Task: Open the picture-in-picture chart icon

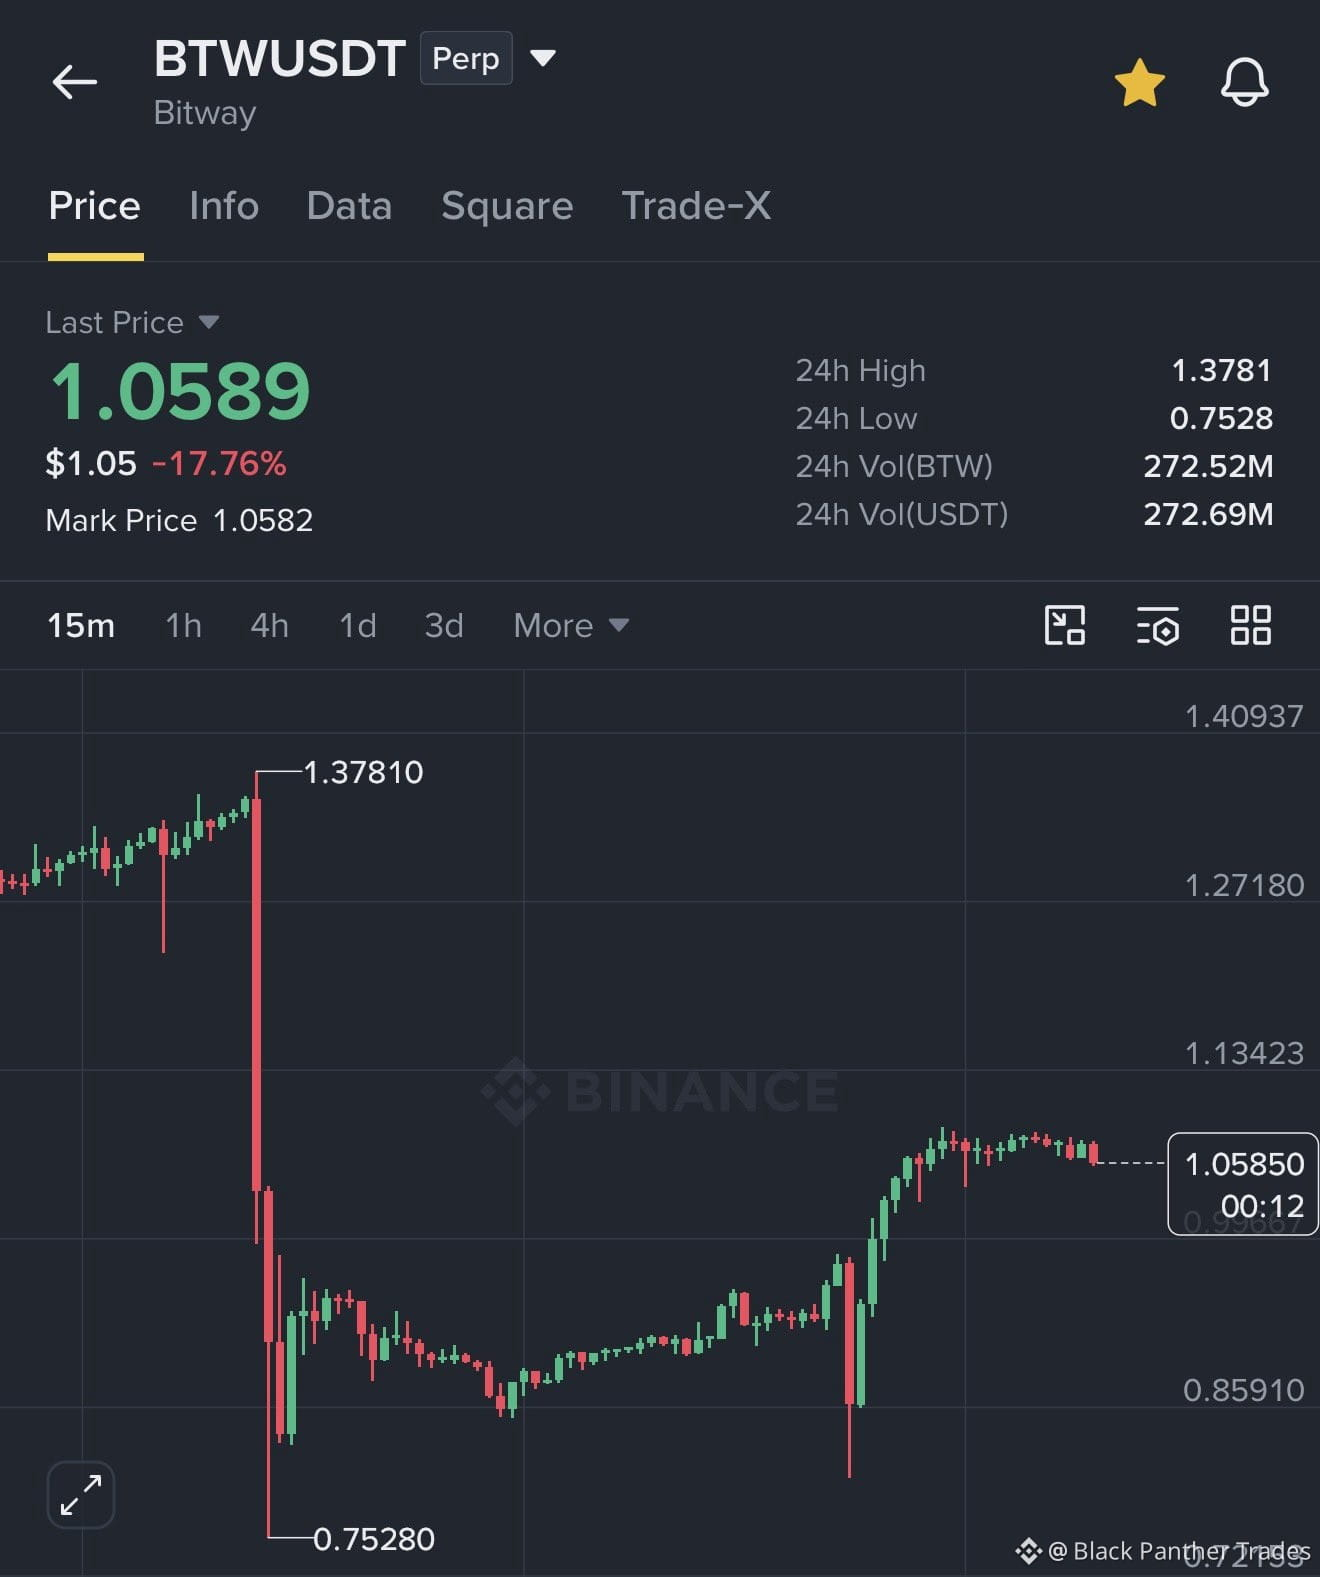Action: [x=1065, y=625]
